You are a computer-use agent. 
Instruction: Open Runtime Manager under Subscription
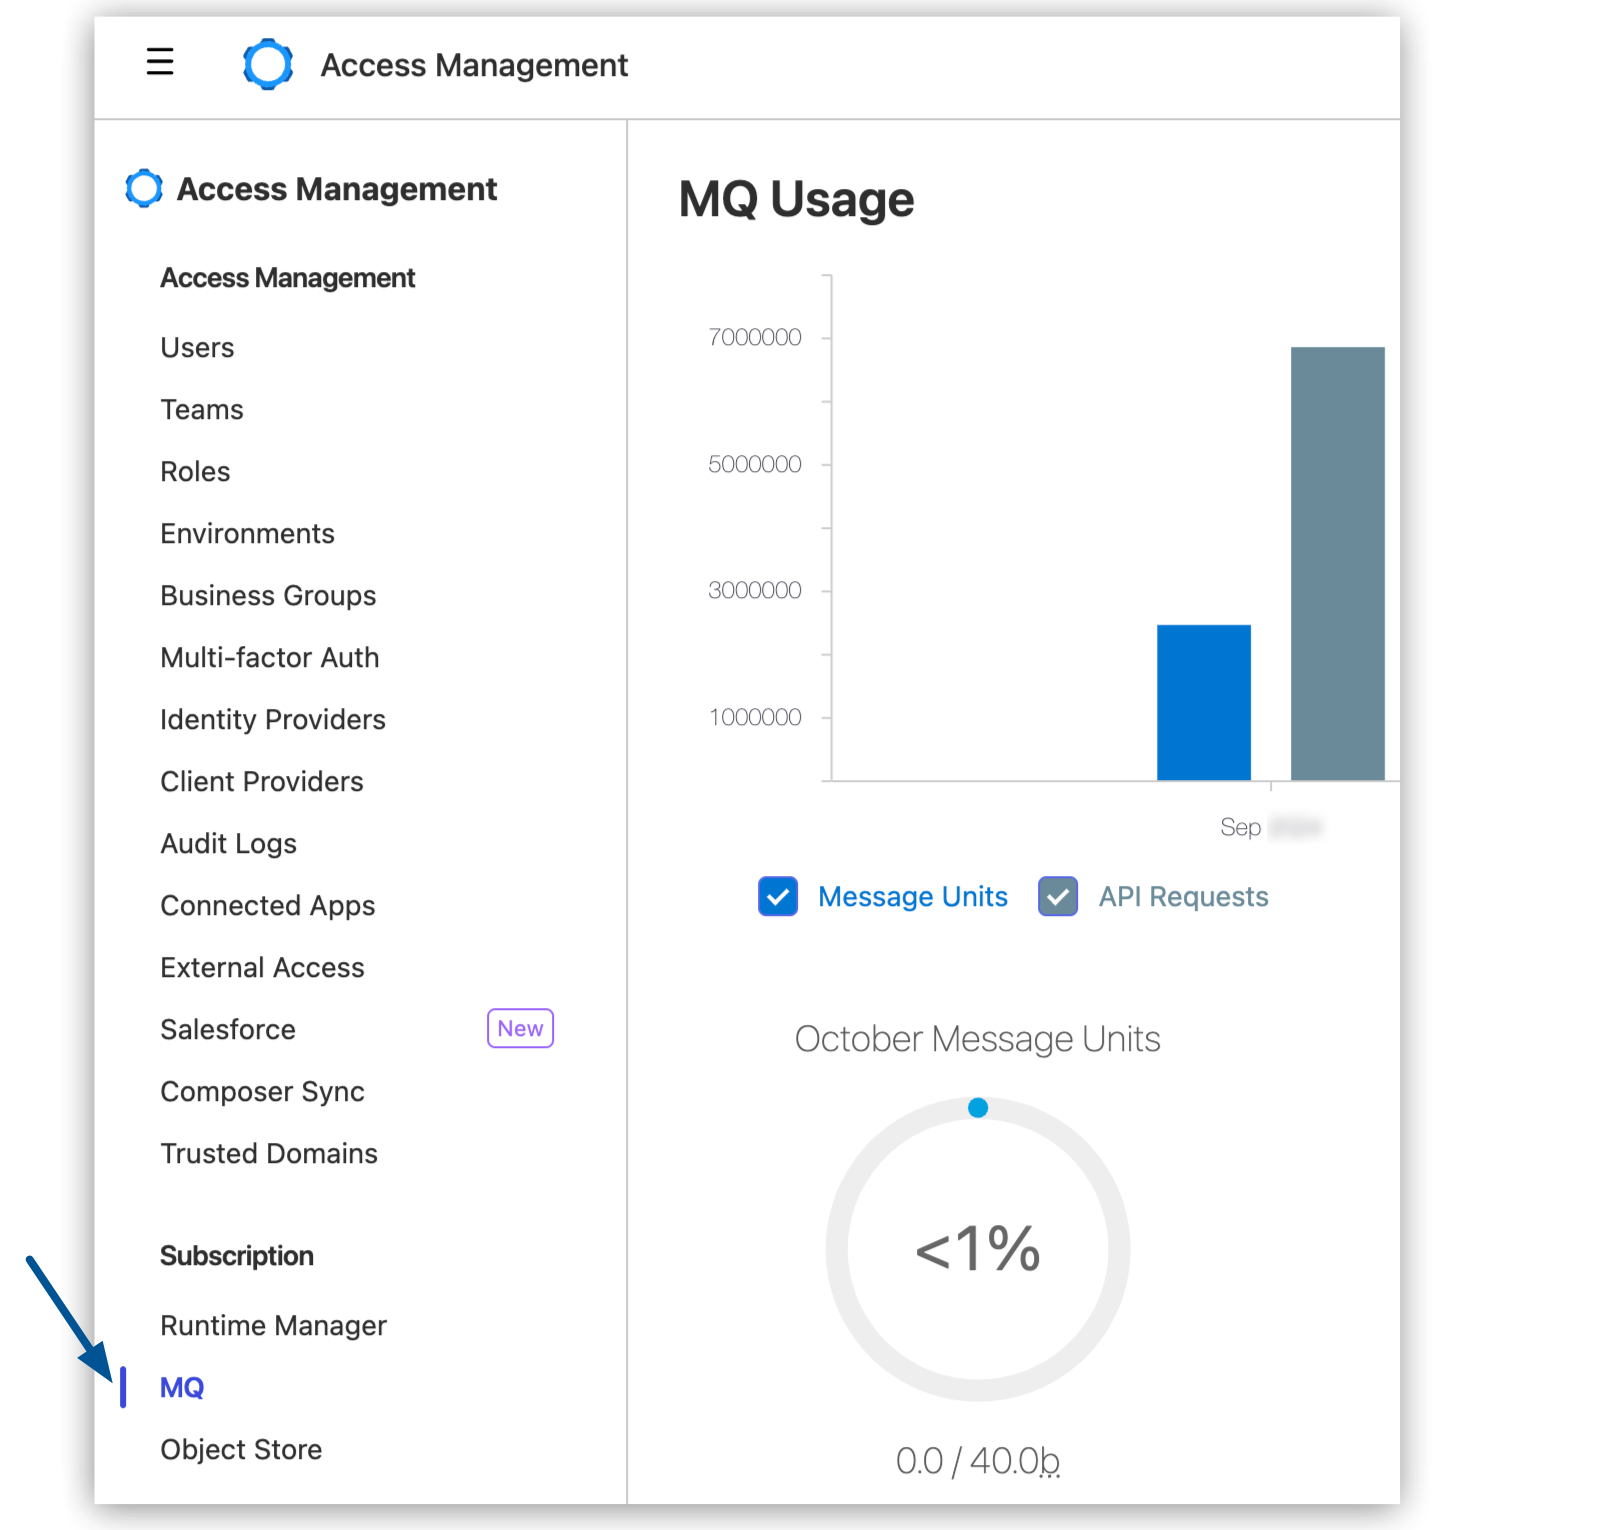coord(273,1325)
